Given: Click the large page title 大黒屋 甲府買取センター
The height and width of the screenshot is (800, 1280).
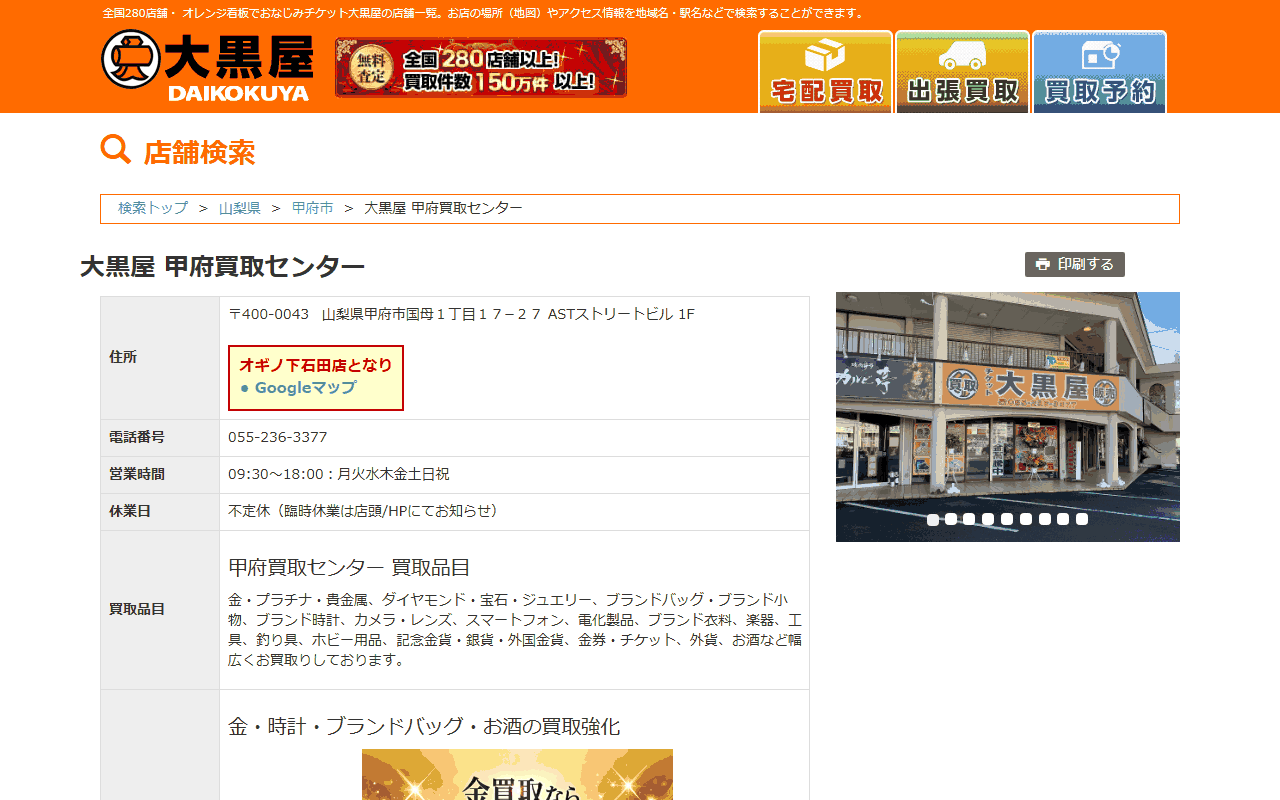Looking at the screenshot, I should 222,267.
